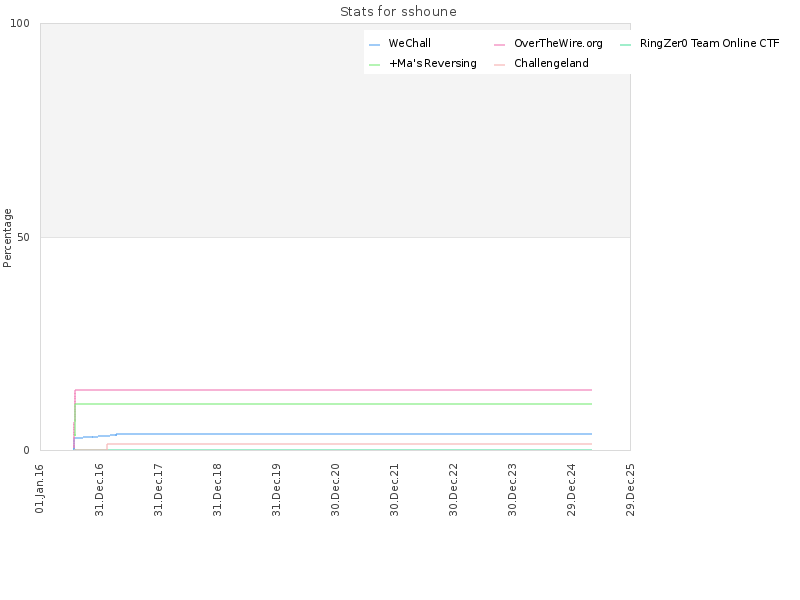This screenshot has height=600, width=800.
Task: Click the +Ma's Reversing legend label
Action: (433, 63)
